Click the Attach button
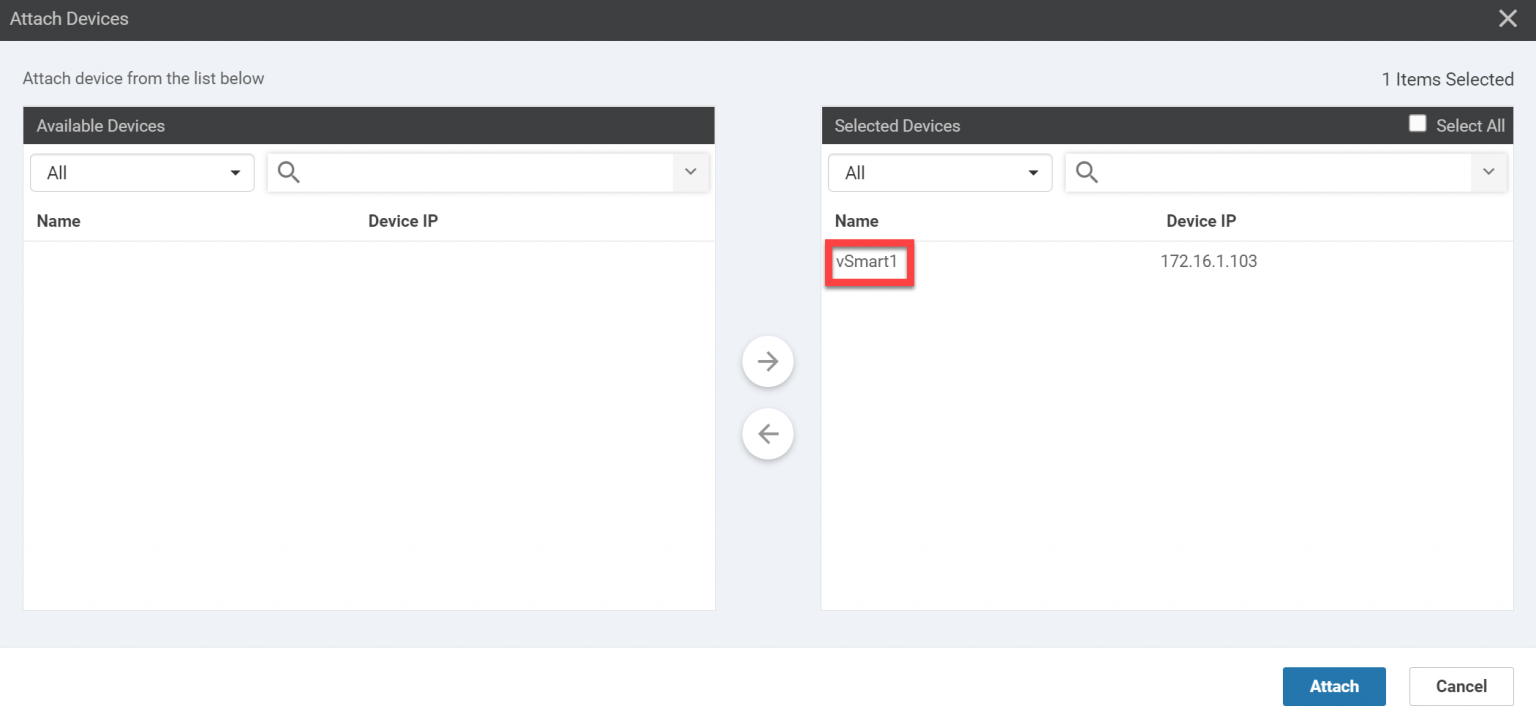Image resolution: width=1536 pixels, height=717 pixels. point(1334,686)
